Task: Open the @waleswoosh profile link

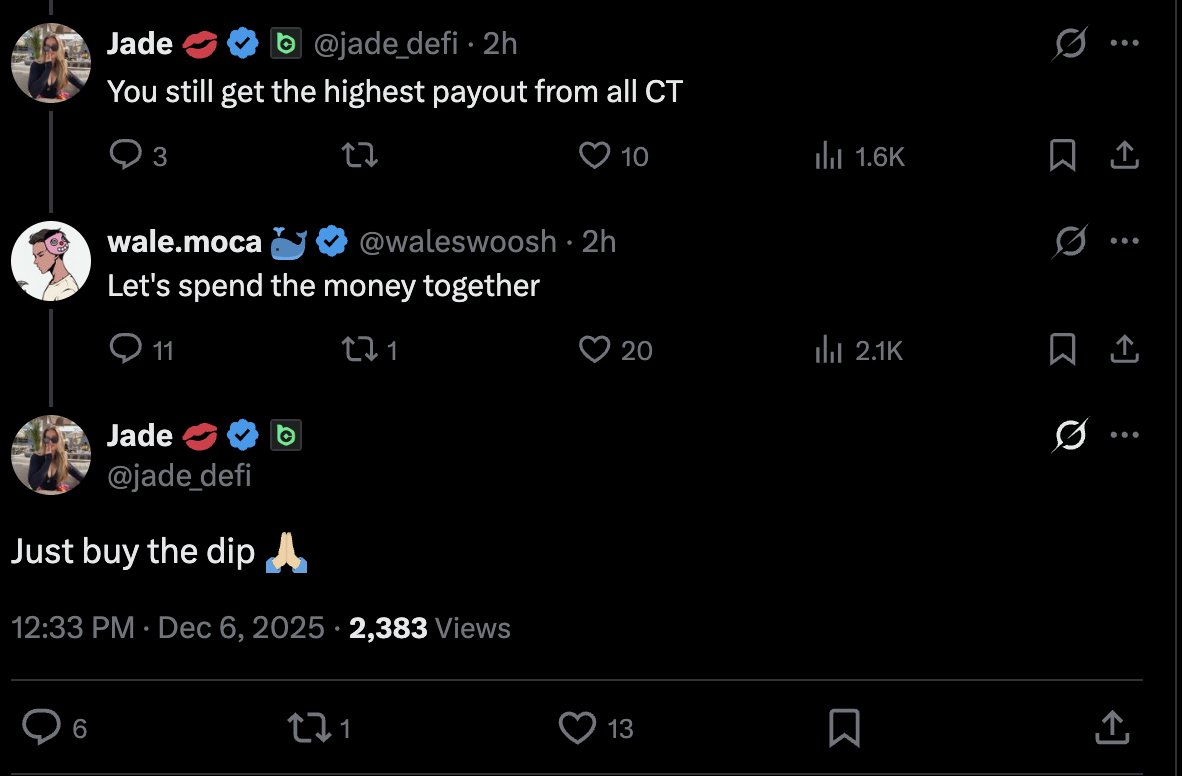Action: click(x=457, y=241)
